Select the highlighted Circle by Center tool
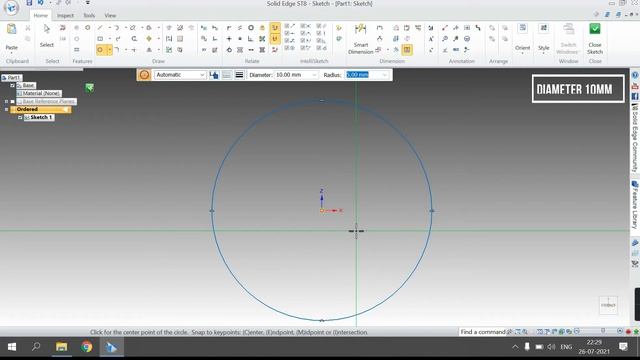 click(x=100, y=50)
